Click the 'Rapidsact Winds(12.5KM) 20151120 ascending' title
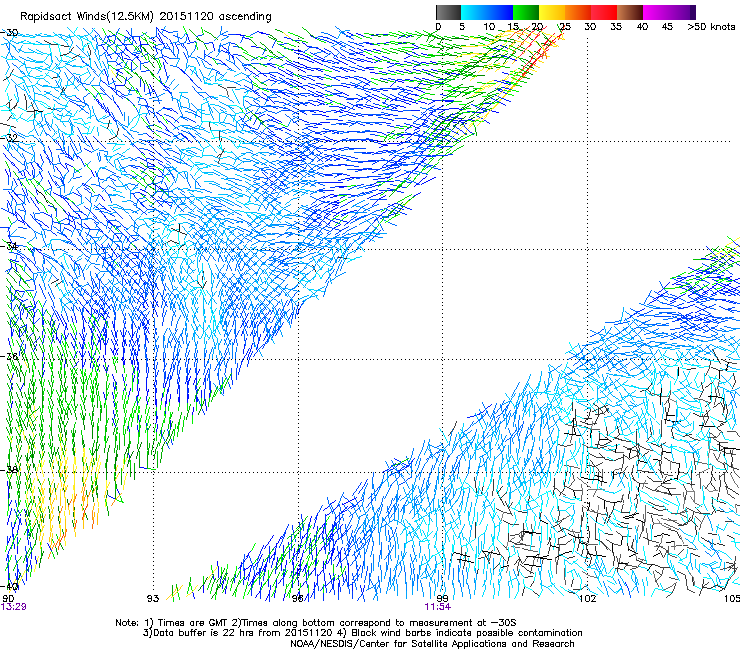This screenshot has width=740, height=650. [146, 17]
